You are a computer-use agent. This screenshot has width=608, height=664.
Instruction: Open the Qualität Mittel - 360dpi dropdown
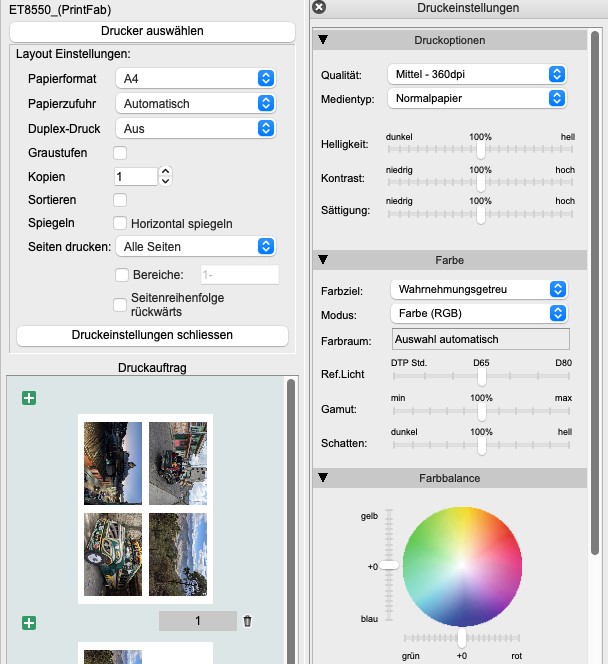point(477,75)
